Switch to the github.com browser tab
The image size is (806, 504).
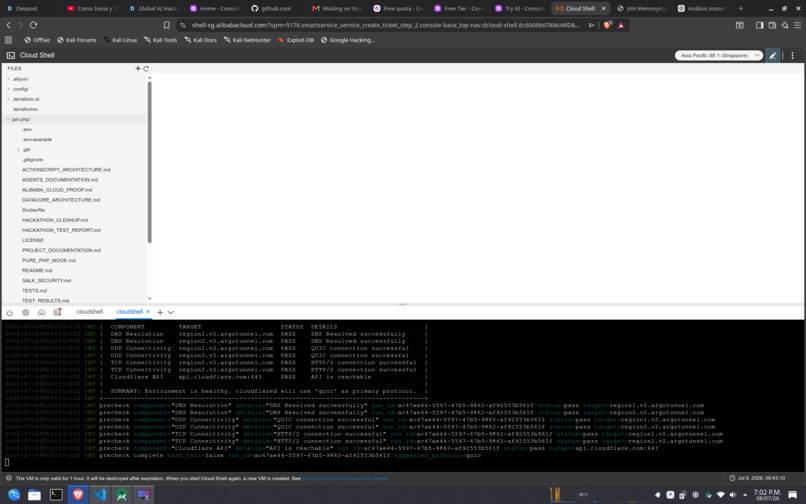pyautogui.click(x=276, y=8)
